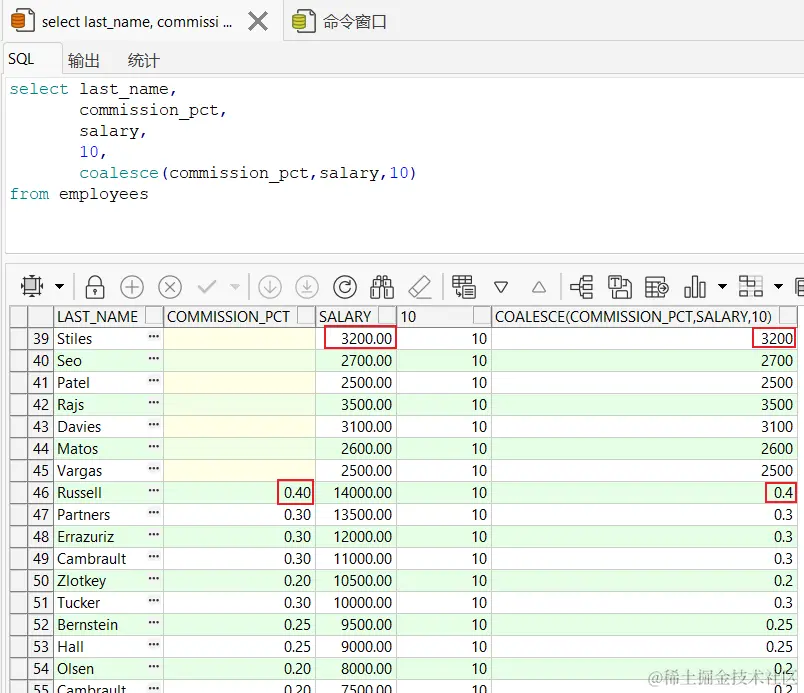
Task: Open the dropdown arrow beside grid layout icon
Action: 778,286
